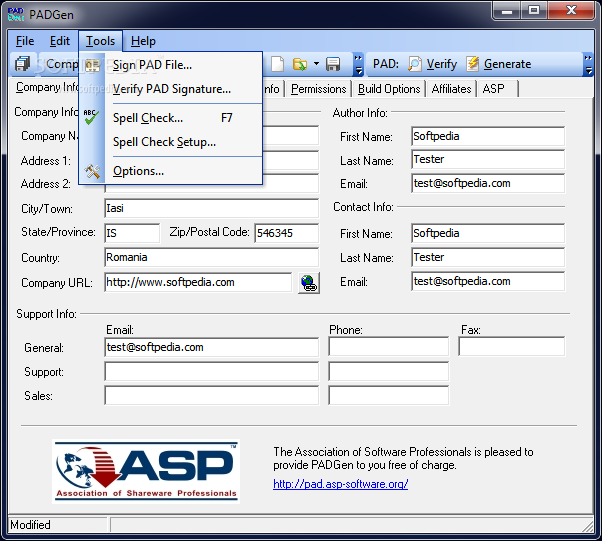Switch to the Affiliates tab
Viewport: 602px width, 541px height.
(x=451, y=89)
